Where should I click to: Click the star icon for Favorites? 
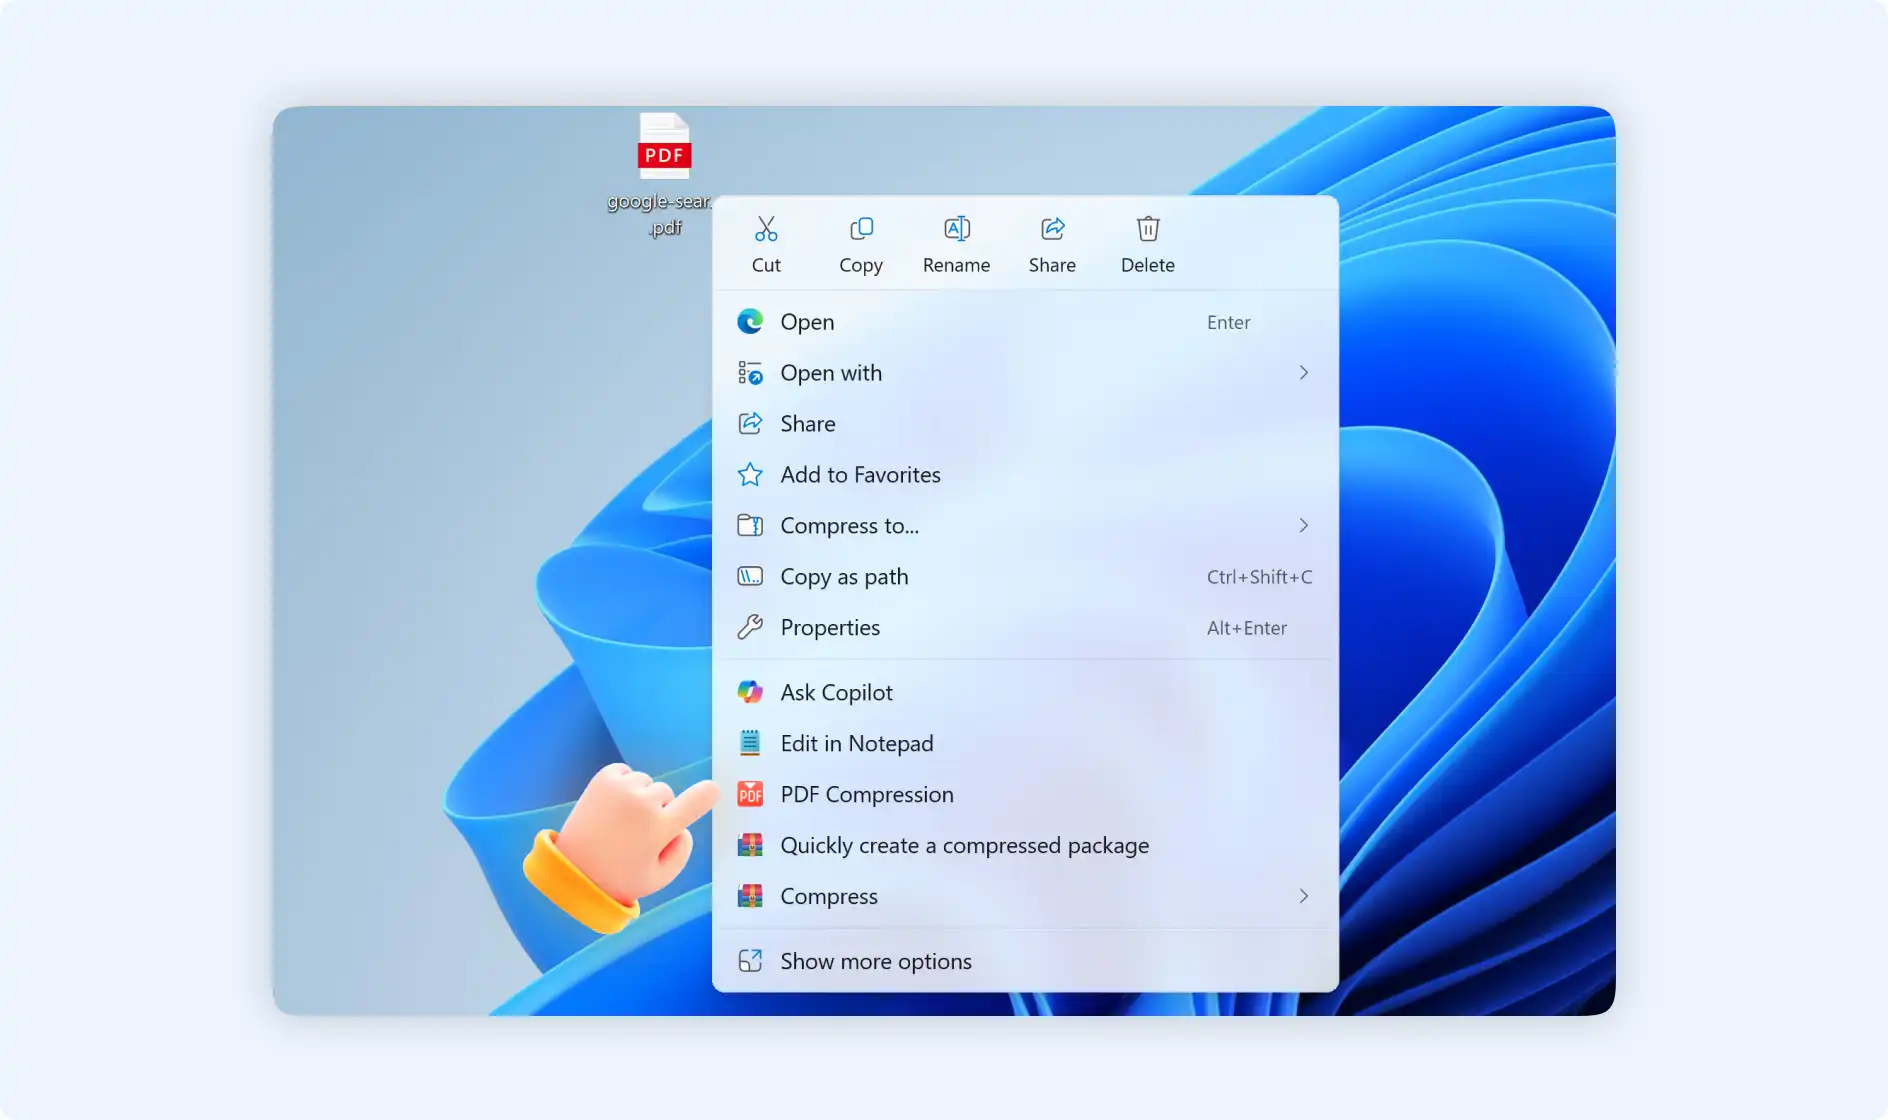(x=750, y=474)
